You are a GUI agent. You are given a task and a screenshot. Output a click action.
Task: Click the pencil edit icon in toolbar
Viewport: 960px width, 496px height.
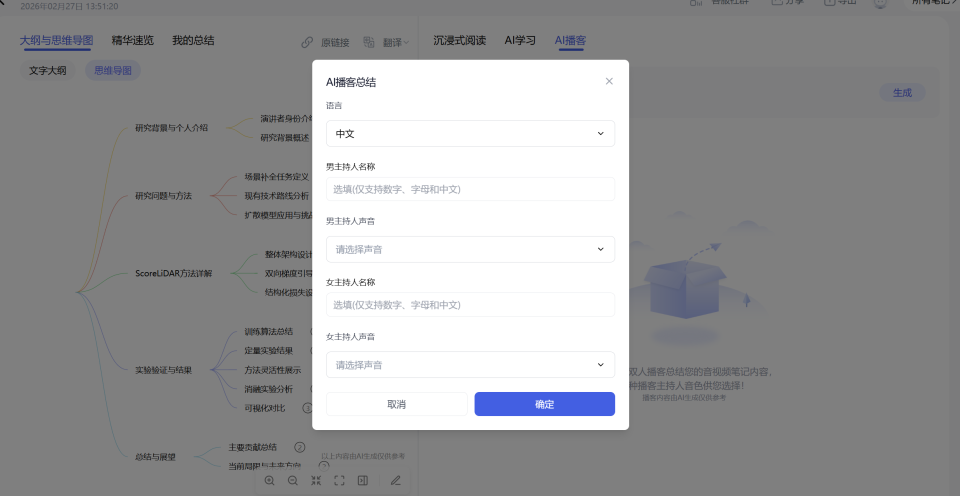tap(396, 481)
